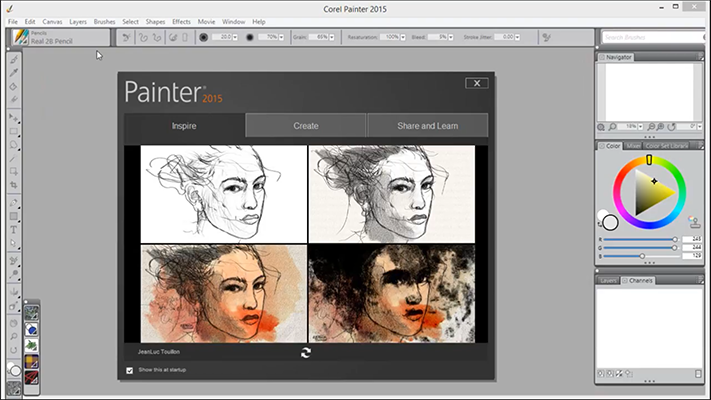Select the Pen tool in the toolbox
711x400 pixels.
pyautogui.click(x=14, y=203)
